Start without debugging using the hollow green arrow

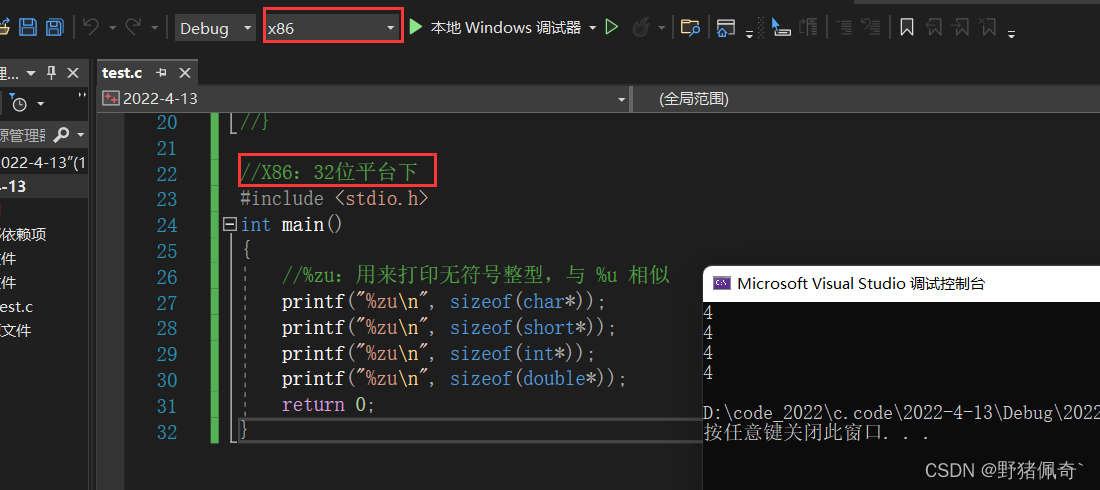click(x=612, y=28)
